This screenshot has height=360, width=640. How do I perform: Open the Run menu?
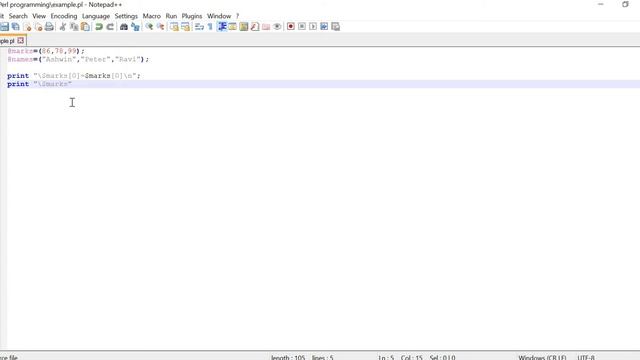click(171, 16)
